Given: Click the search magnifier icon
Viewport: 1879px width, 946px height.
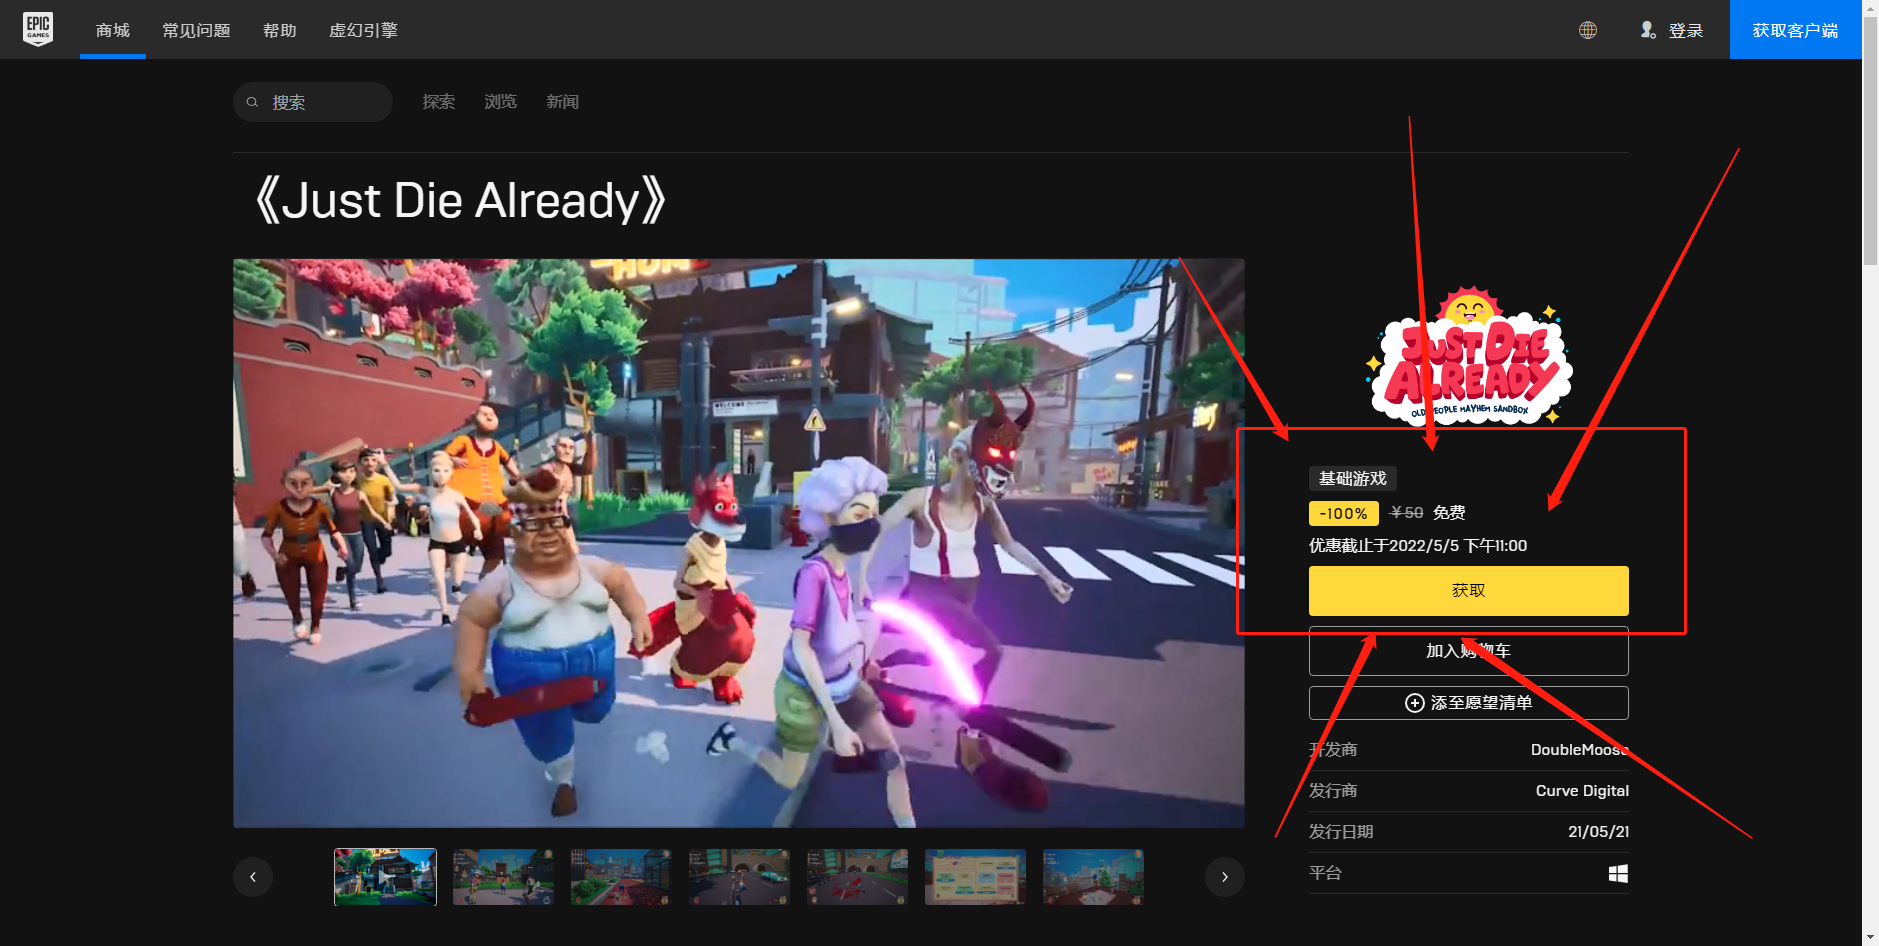Looking at the screenshot, I should [253, 102].
